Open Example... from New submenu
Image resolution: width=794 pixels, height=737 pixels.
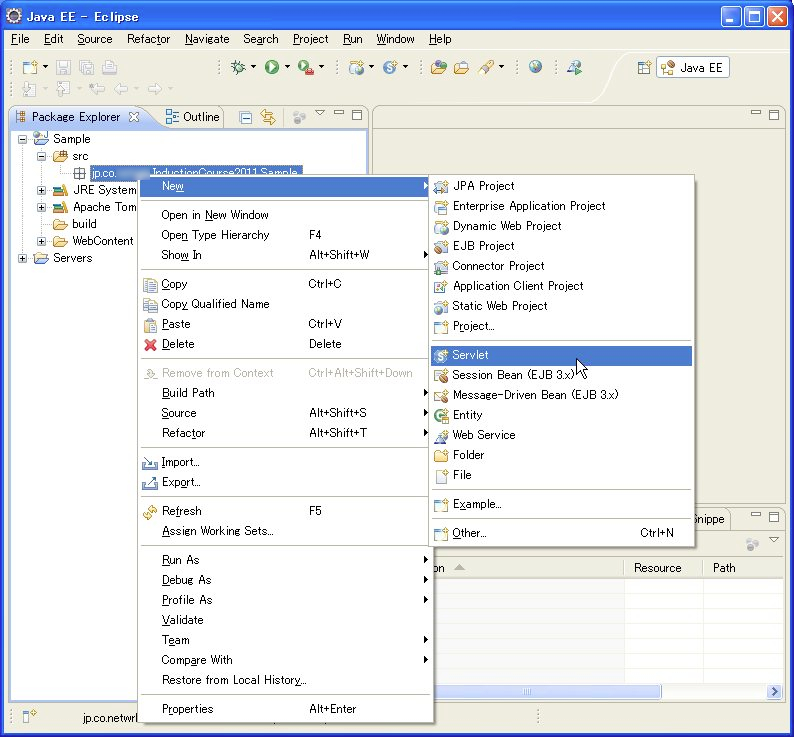pyautogui.click(x=561, y=505)
